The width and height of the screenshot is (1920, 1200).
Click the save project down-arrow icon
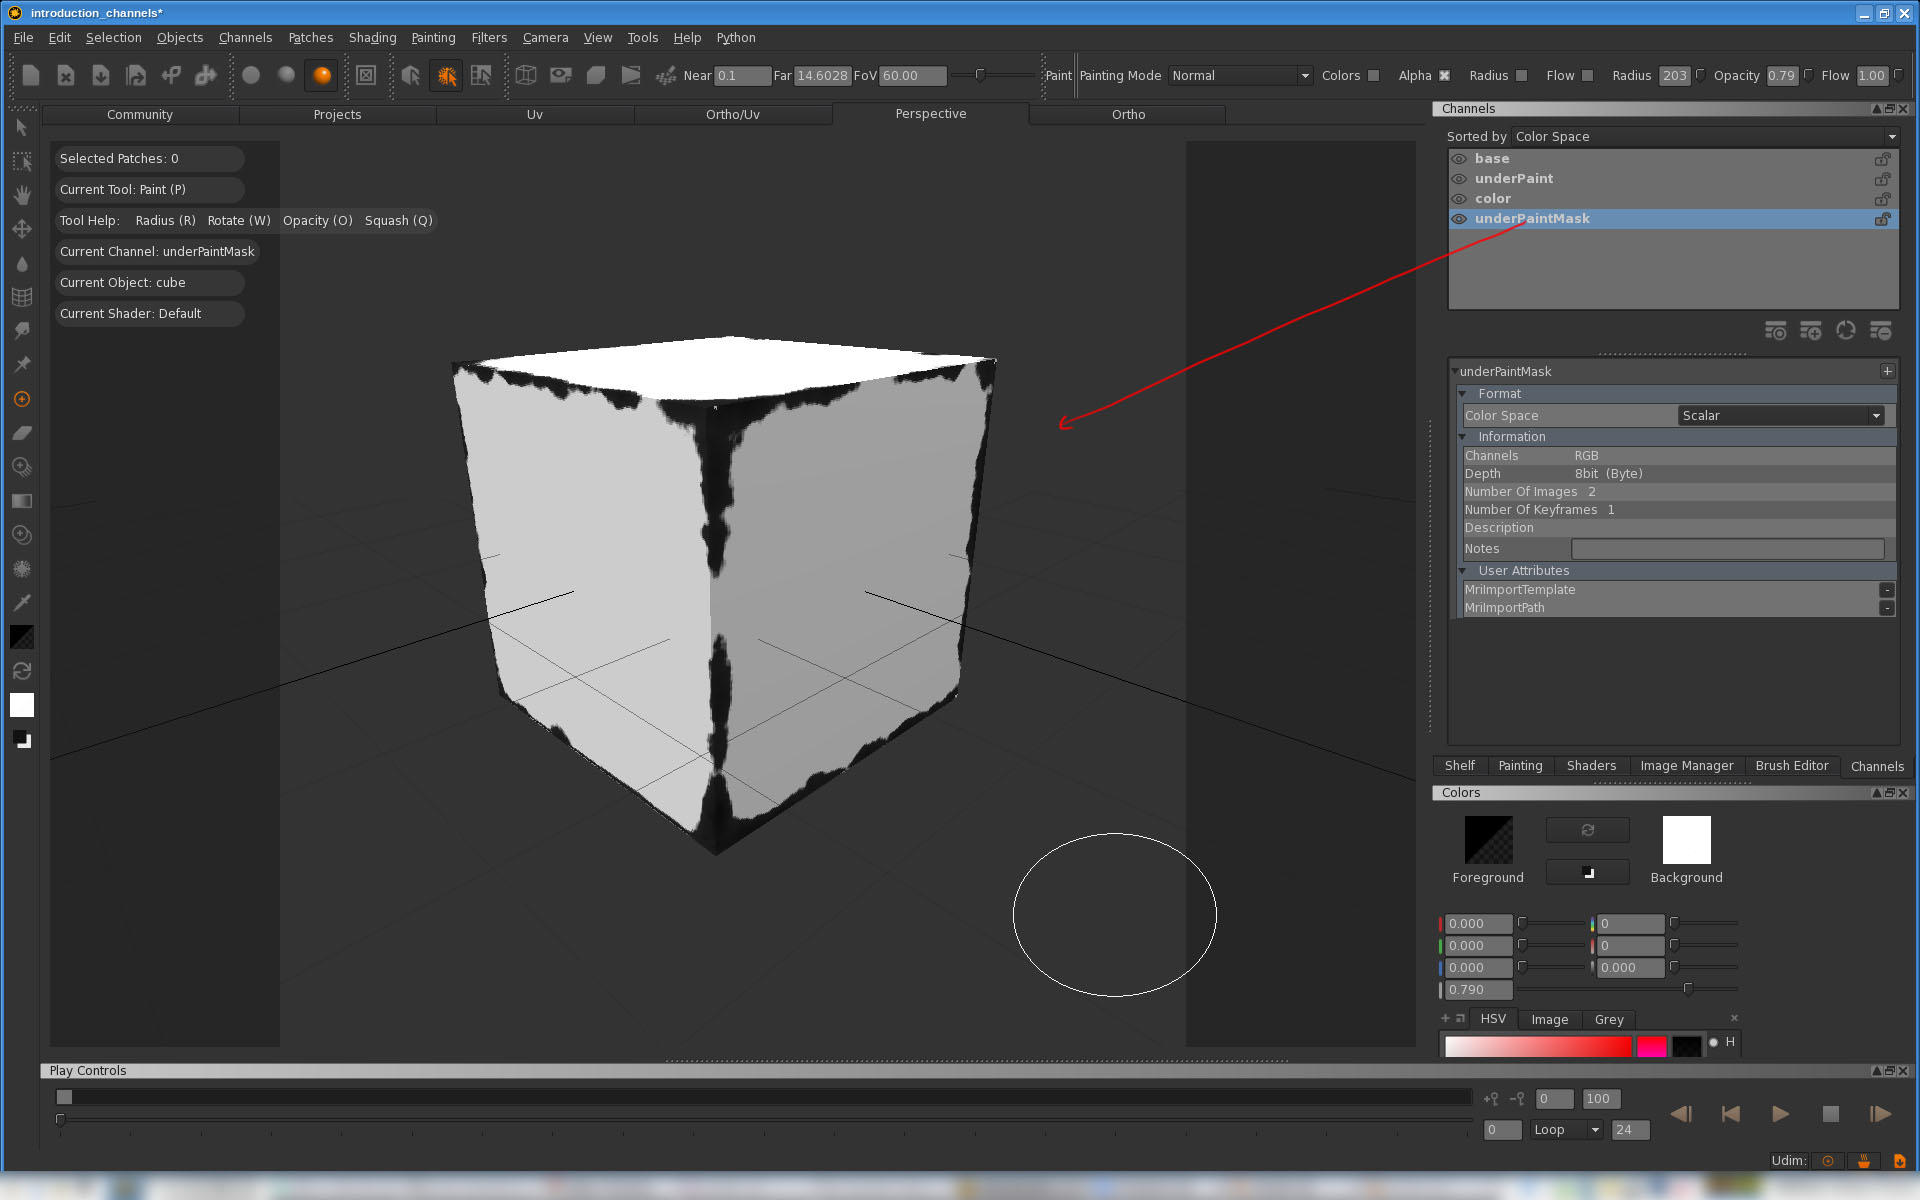101,75
